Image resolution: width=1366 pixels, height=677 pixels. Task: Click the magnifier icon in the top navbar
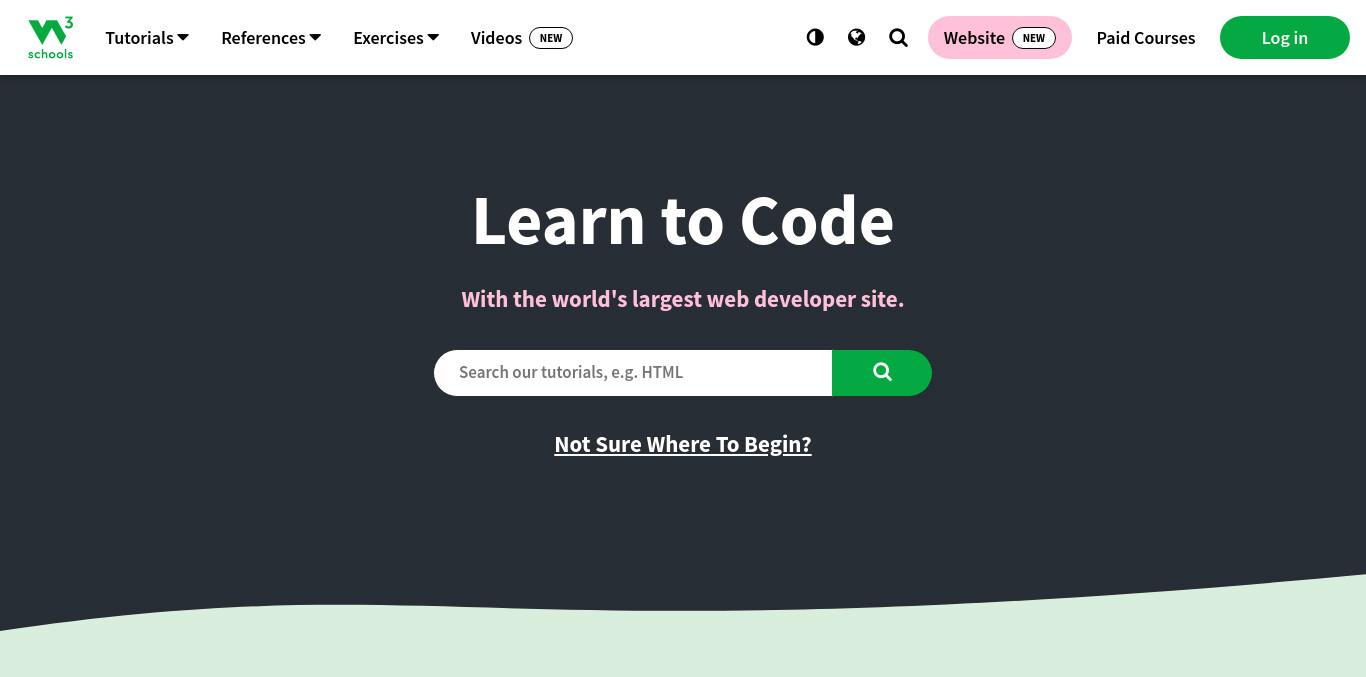pyautogui.click(x=898, y=37)
